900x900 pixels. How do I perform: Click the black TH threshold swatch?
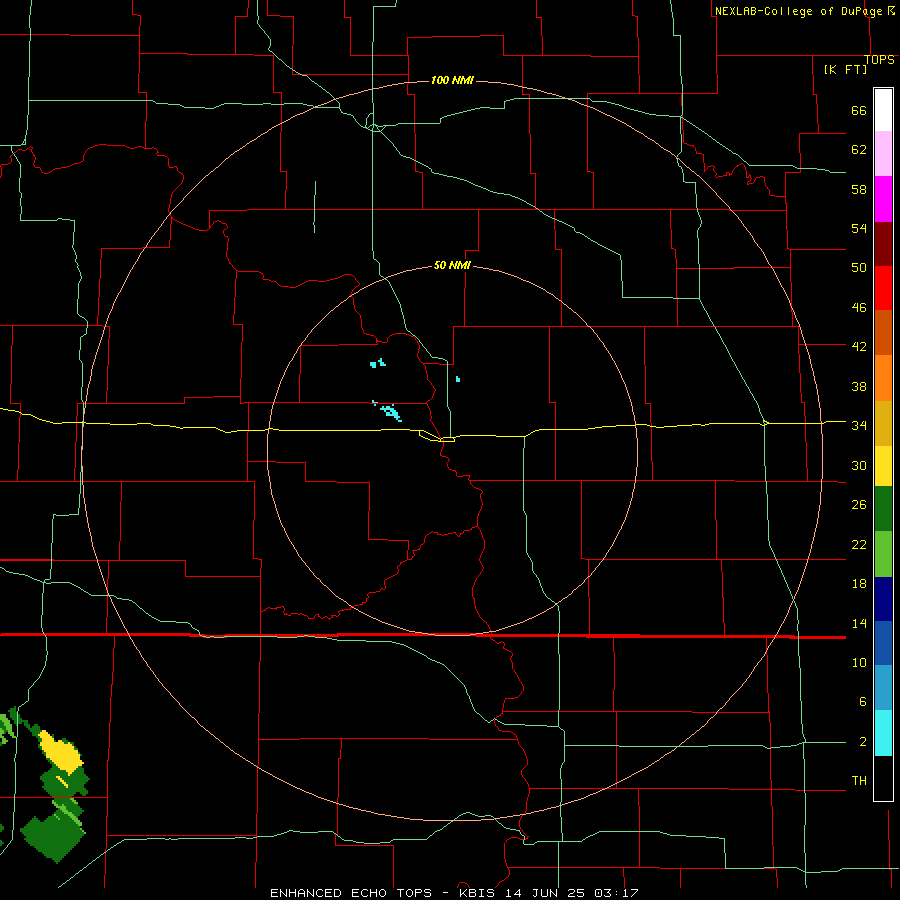coord(883,778)
